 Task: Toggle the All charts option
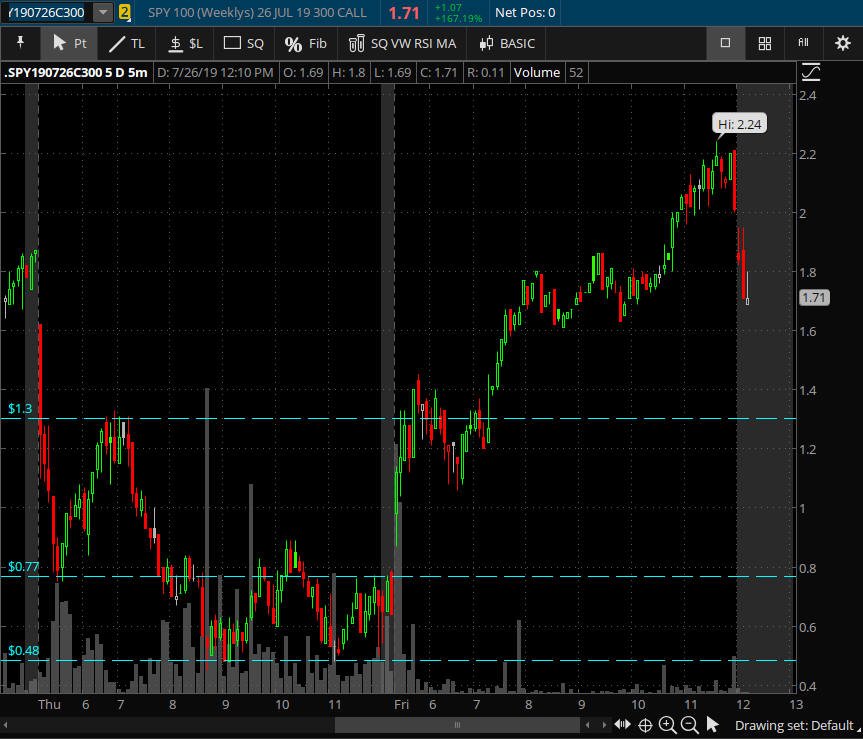pyautogui.click(x=804, y=43)
